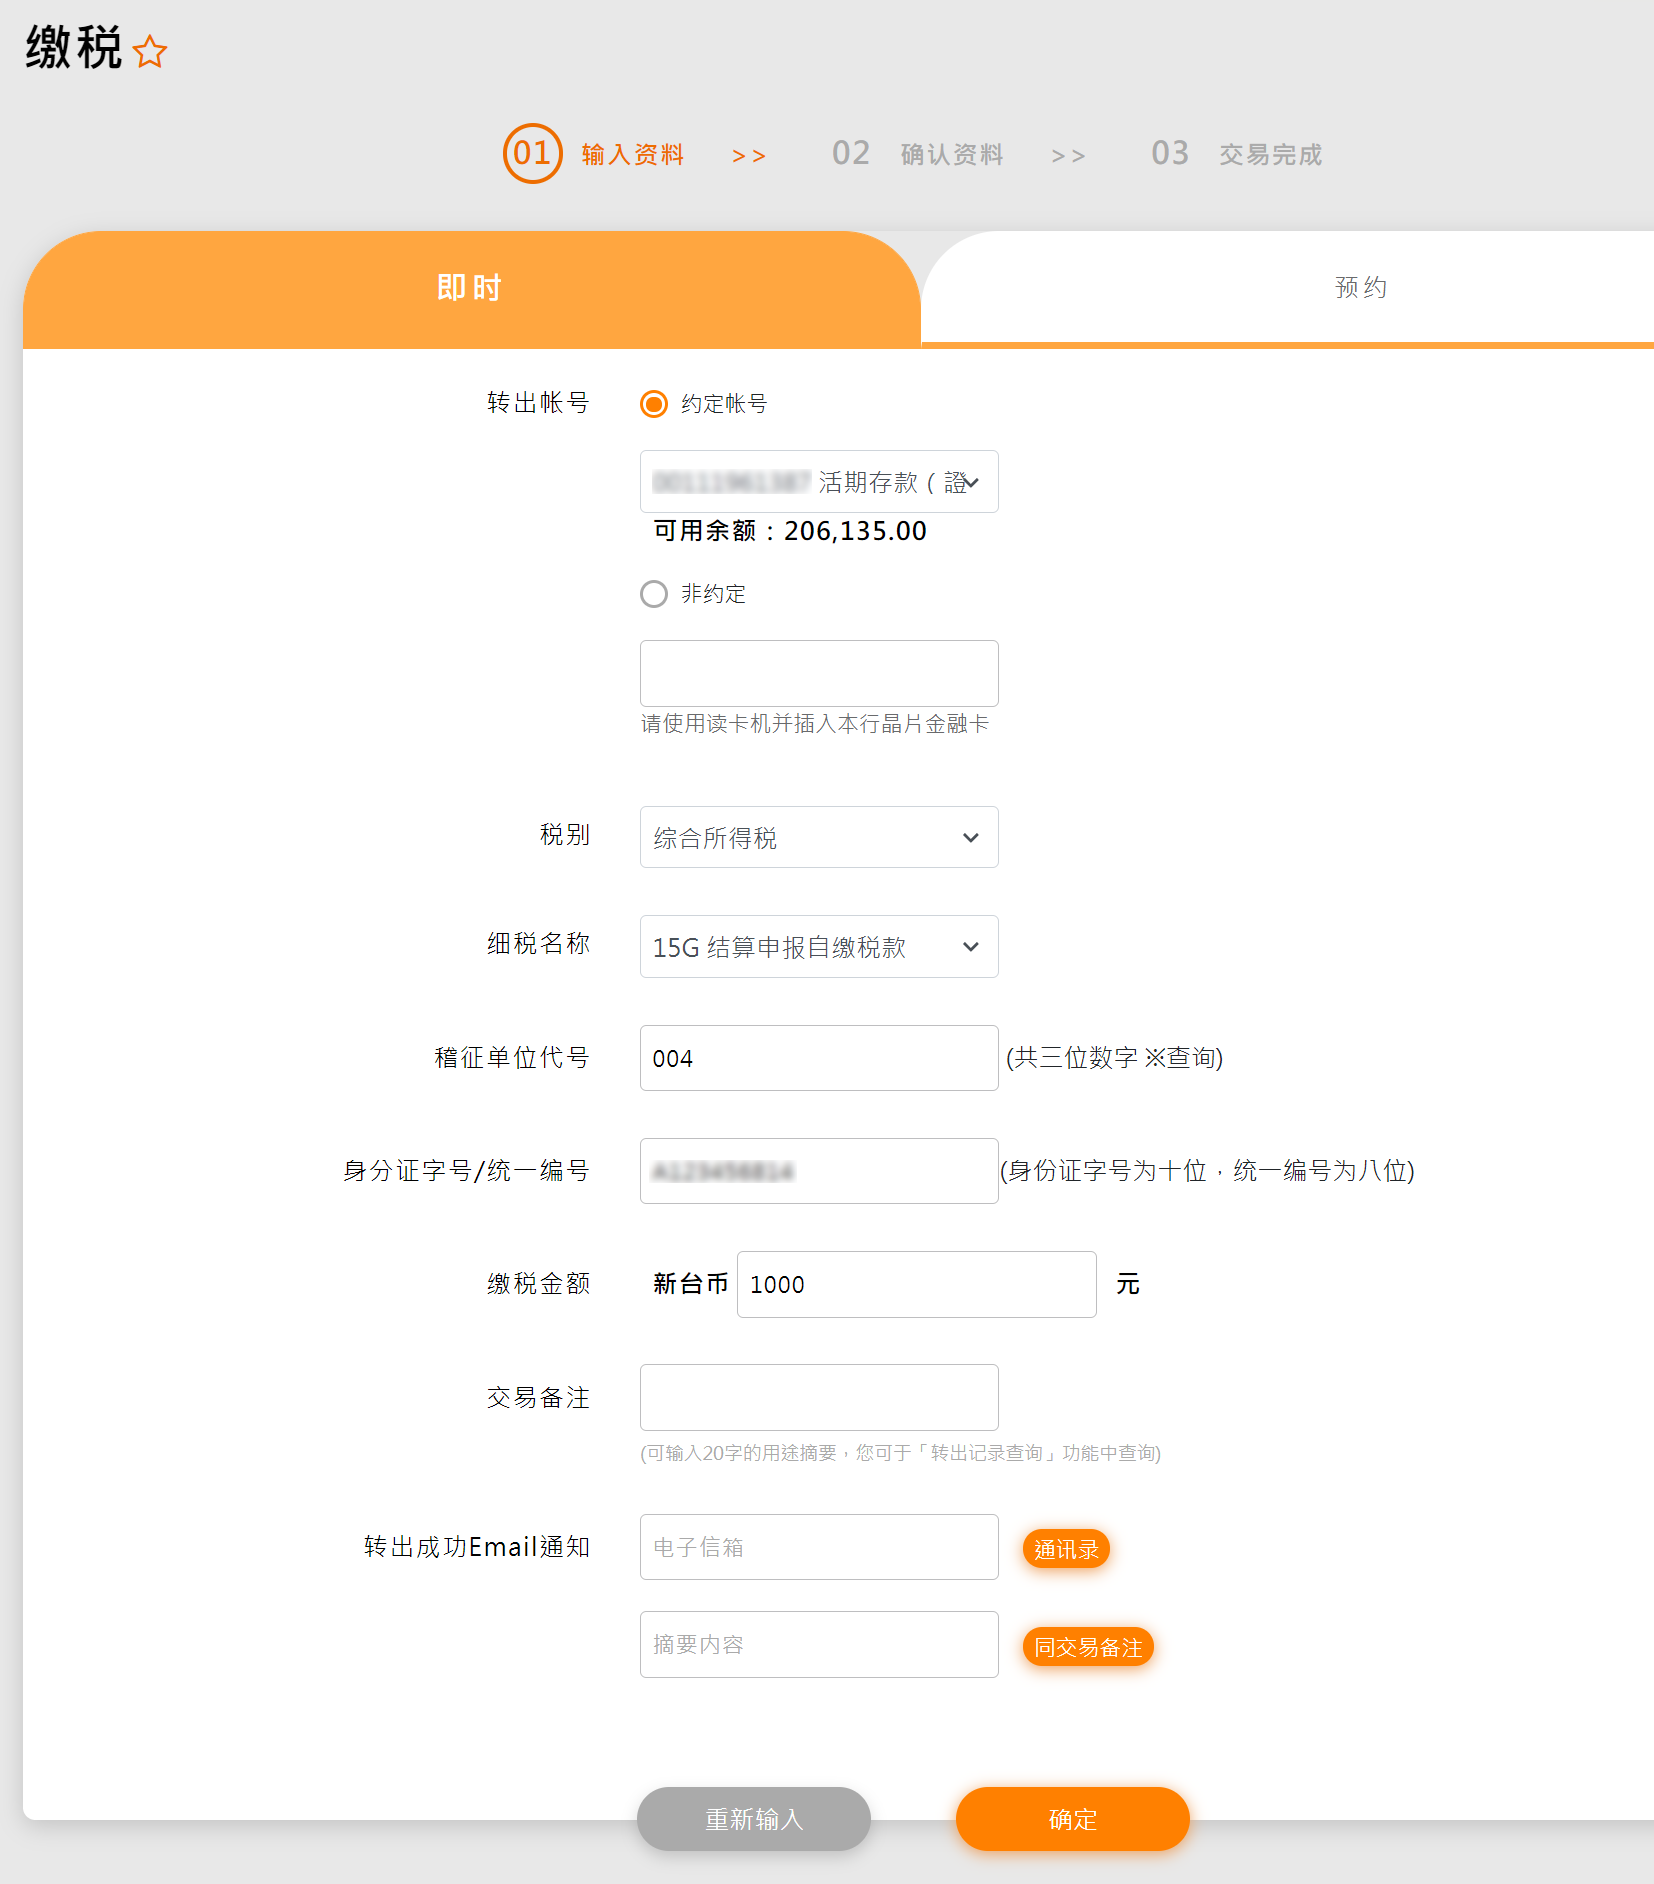Open the 细税名称 15G dropdown
1654x1884 pixels.
tap(818, 947)
